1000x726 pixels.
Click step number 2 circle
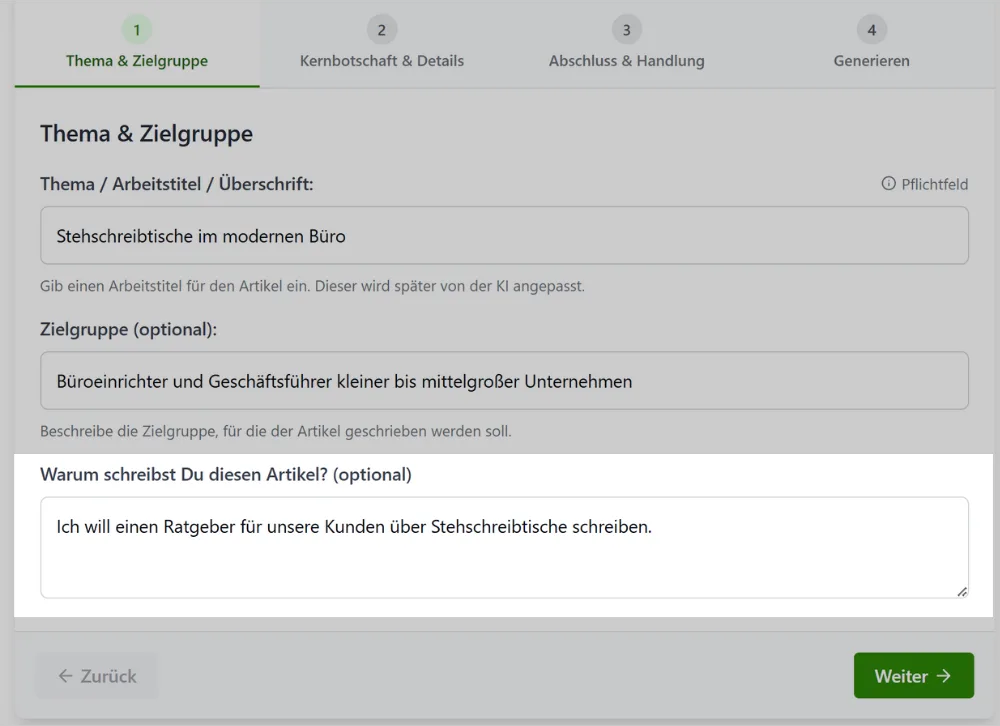[x=381, y=30]
